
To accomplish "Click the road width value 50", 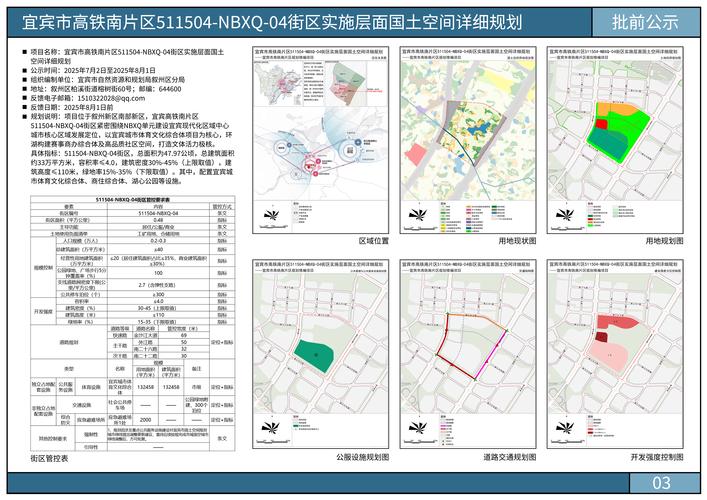I will (x=184, y=342).
